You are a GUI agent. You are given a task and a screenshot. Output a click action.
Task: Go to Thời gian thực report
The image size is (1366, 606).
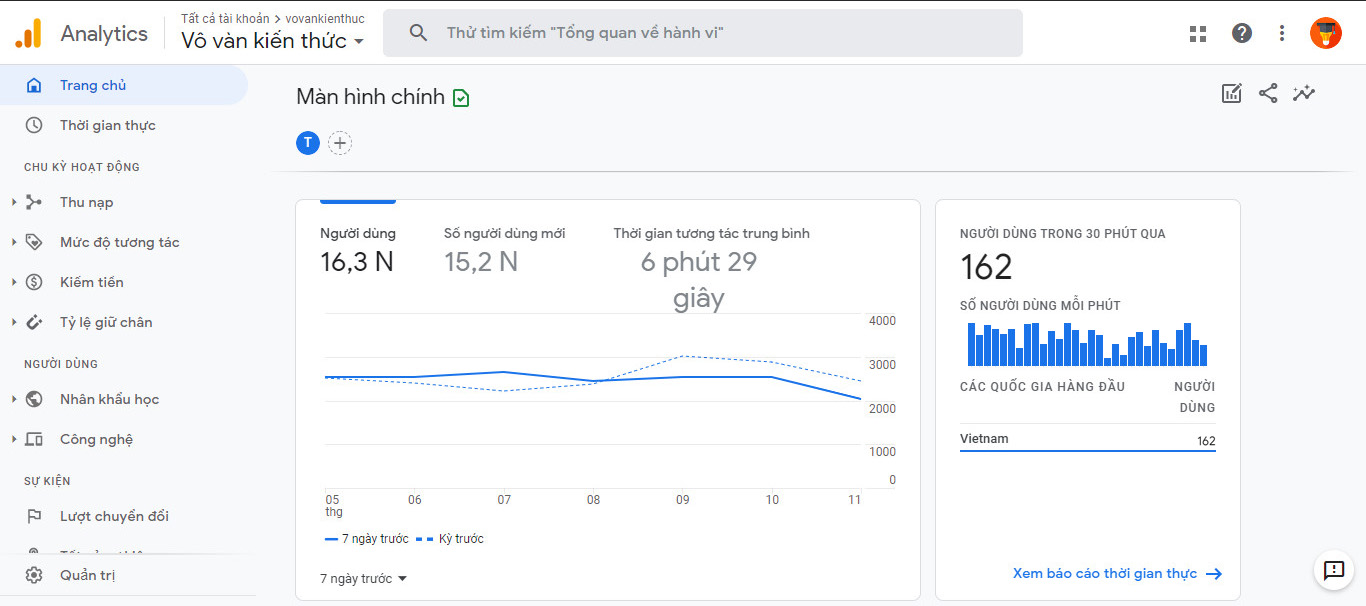[x=107, y=125]
